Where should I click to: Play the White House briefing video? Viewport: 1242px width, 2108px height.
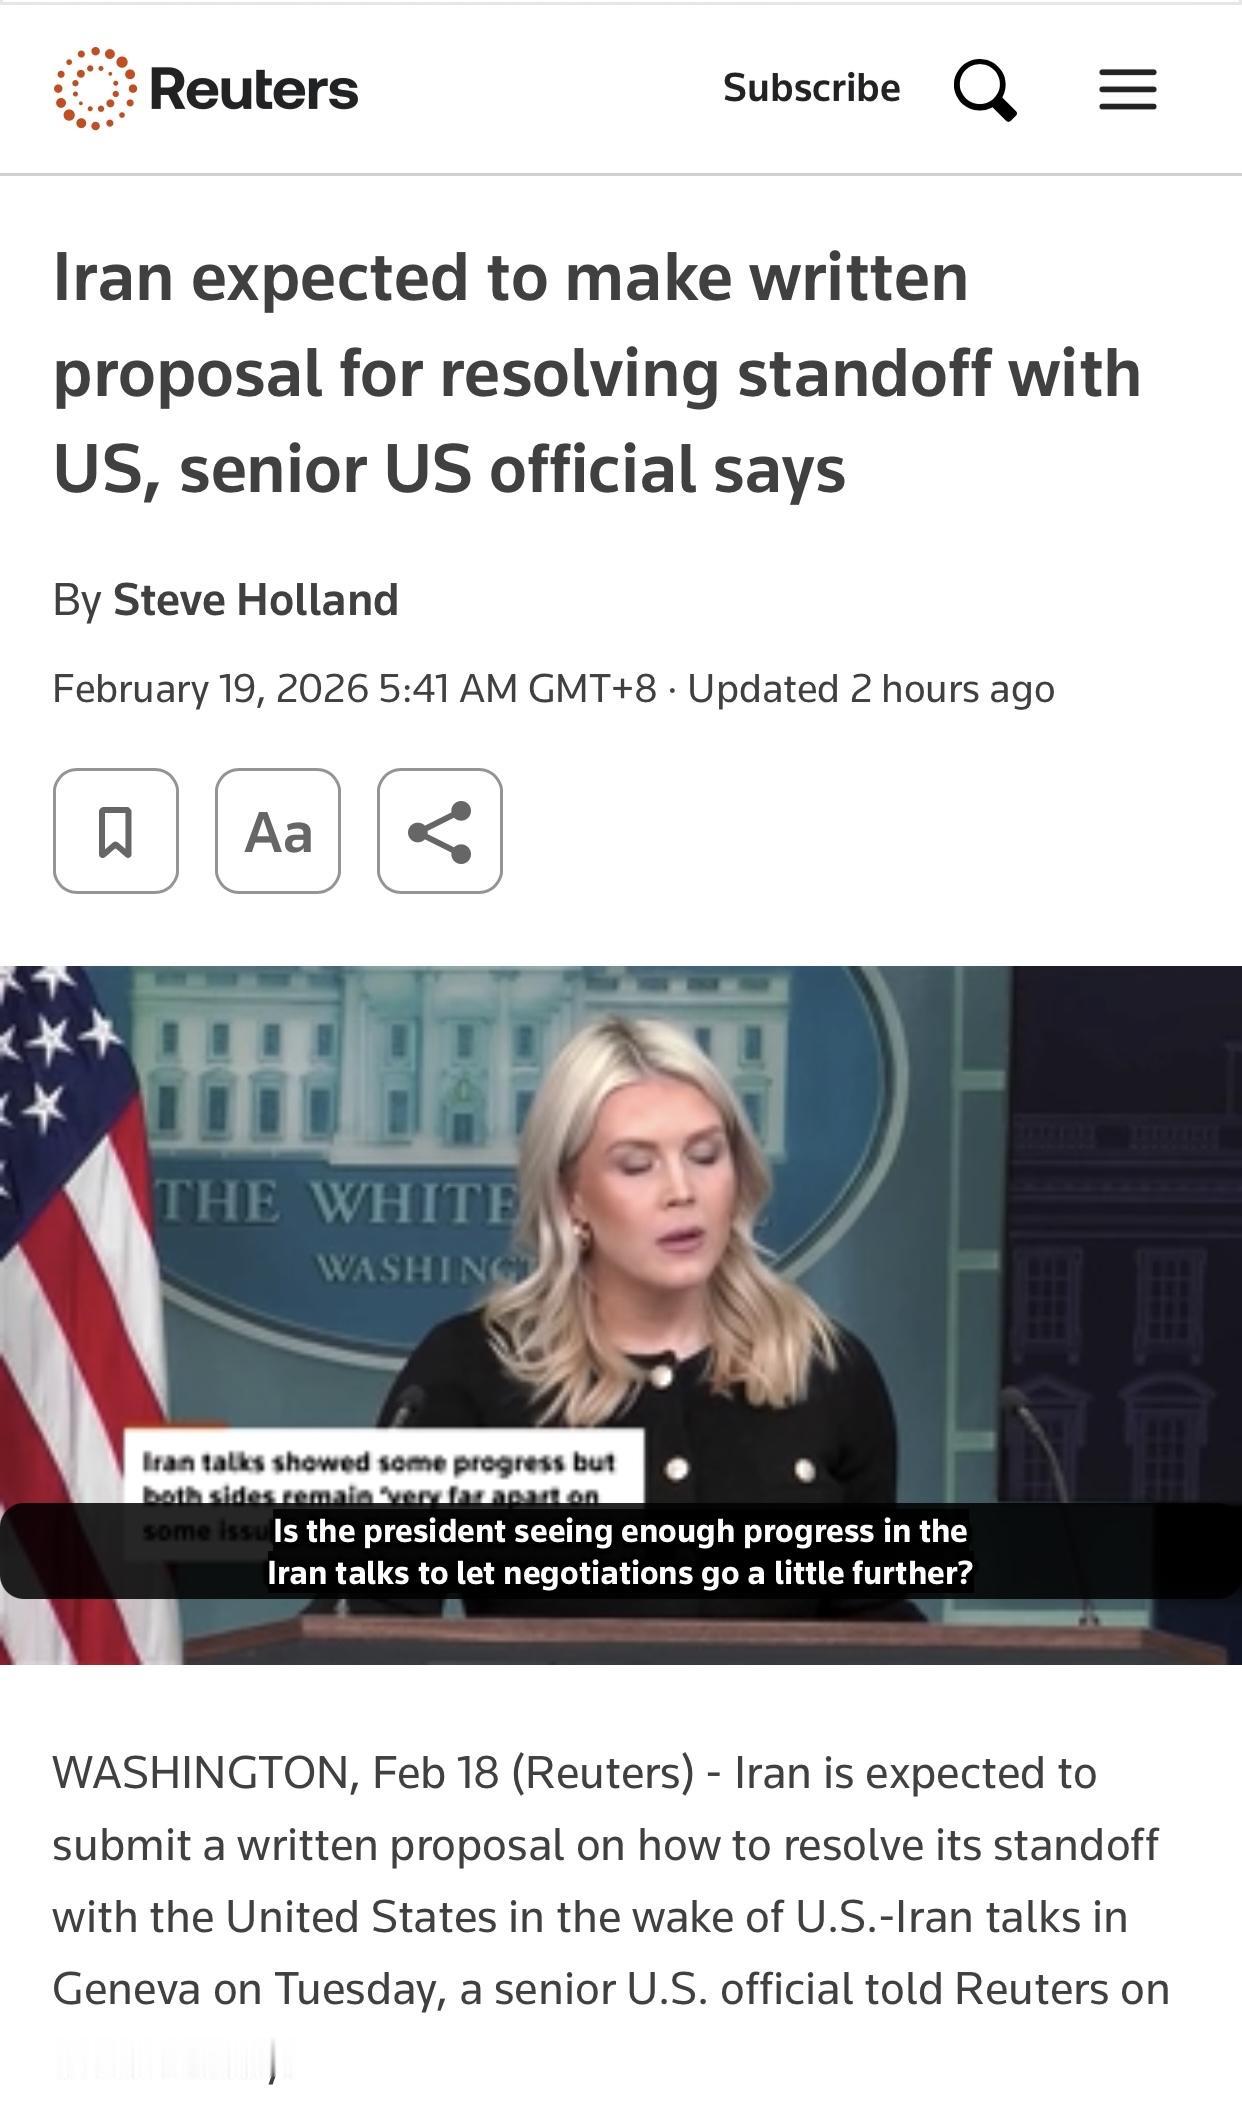tap(621, 1315)
